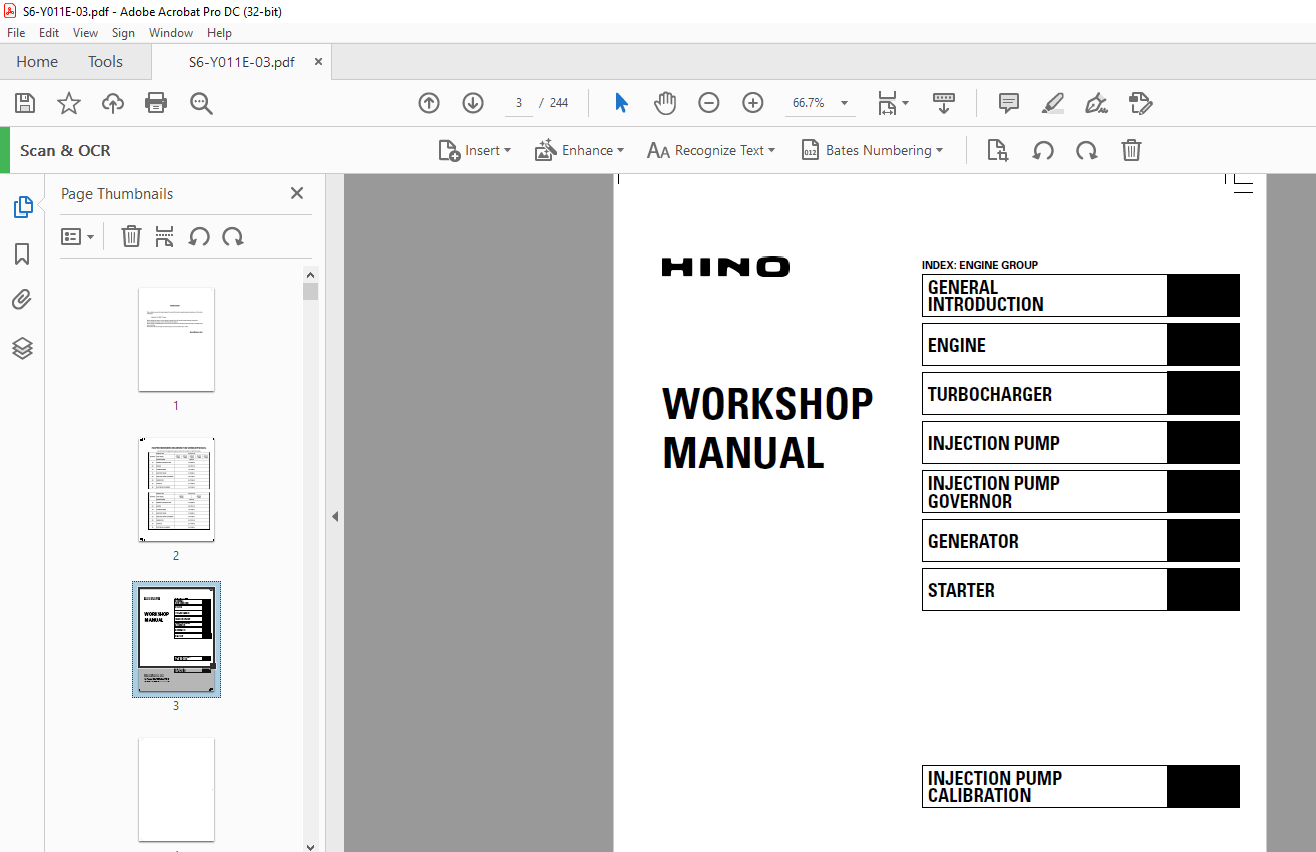Select page 3 thumbnail
Screen dimensions: 1316x852
point(176,639)
